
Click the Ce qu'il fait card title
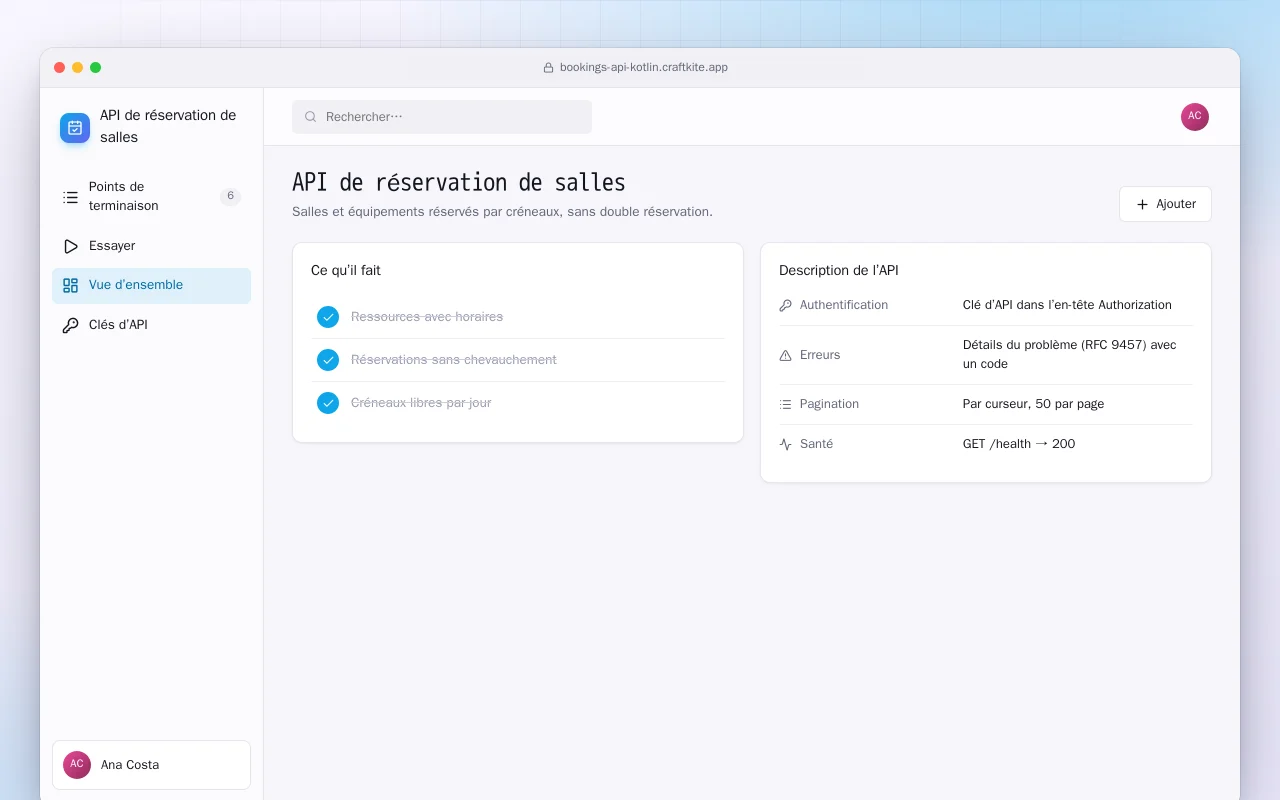click(x=346, y=270)
